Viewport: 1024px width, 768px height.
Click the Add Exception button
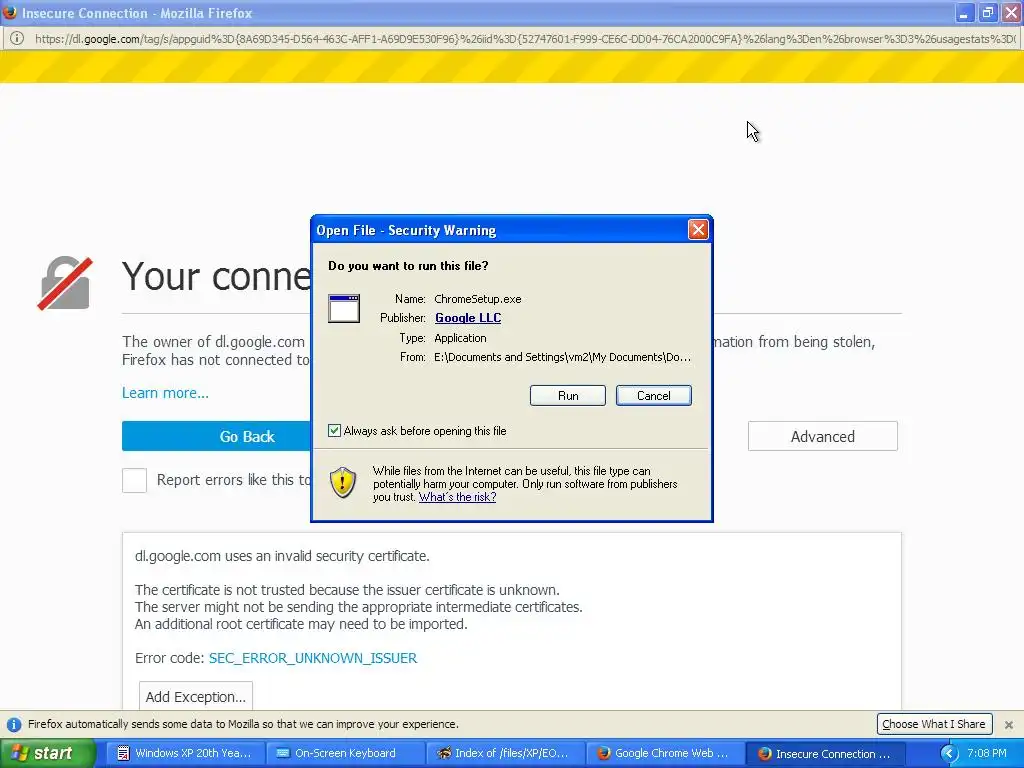[x=196, y=697]
